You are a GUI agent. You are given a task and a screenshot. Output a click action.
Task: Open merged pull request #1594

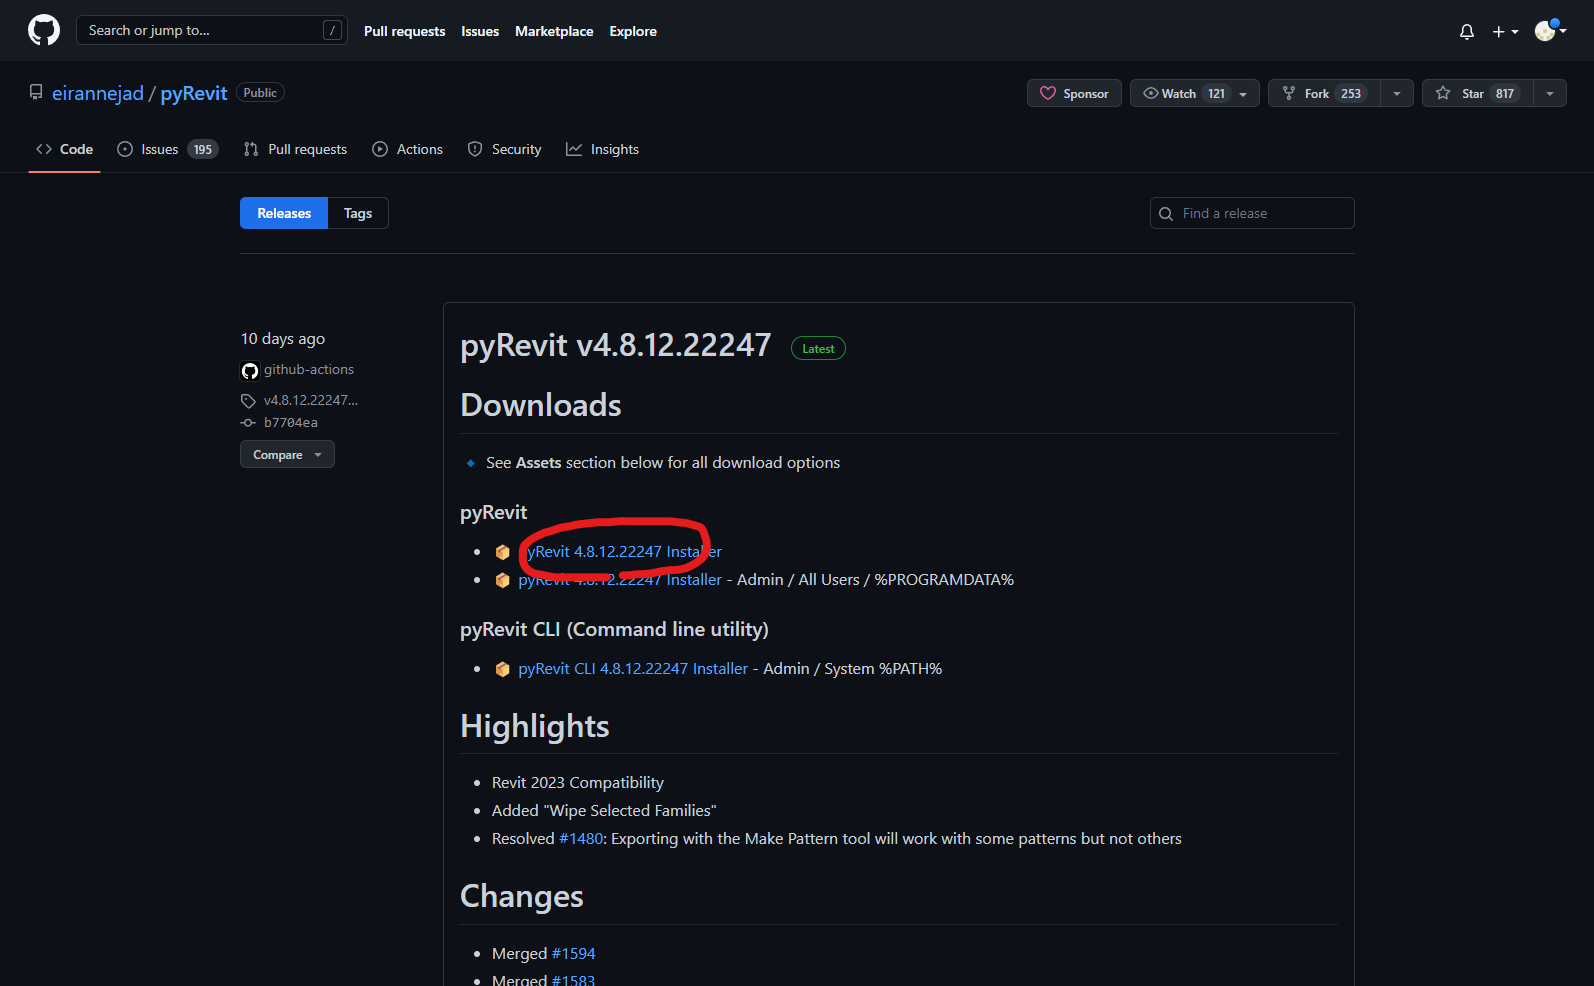[x=573, y=954]
